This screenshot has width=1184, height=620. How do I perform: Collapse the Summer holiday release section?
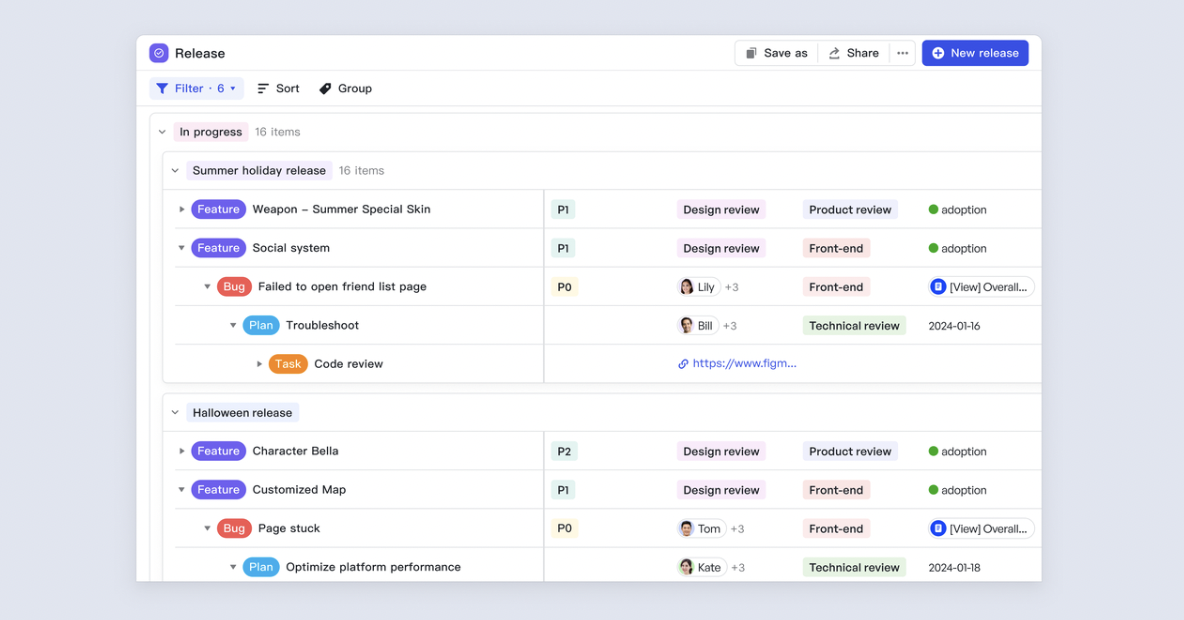[175, 171]
